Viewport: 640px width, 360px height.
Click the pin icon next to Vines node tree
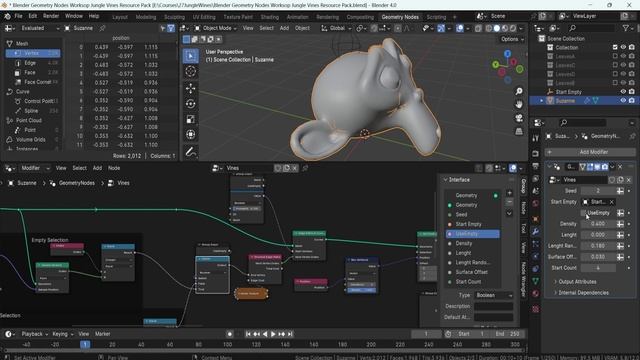(x=305, y=168)
